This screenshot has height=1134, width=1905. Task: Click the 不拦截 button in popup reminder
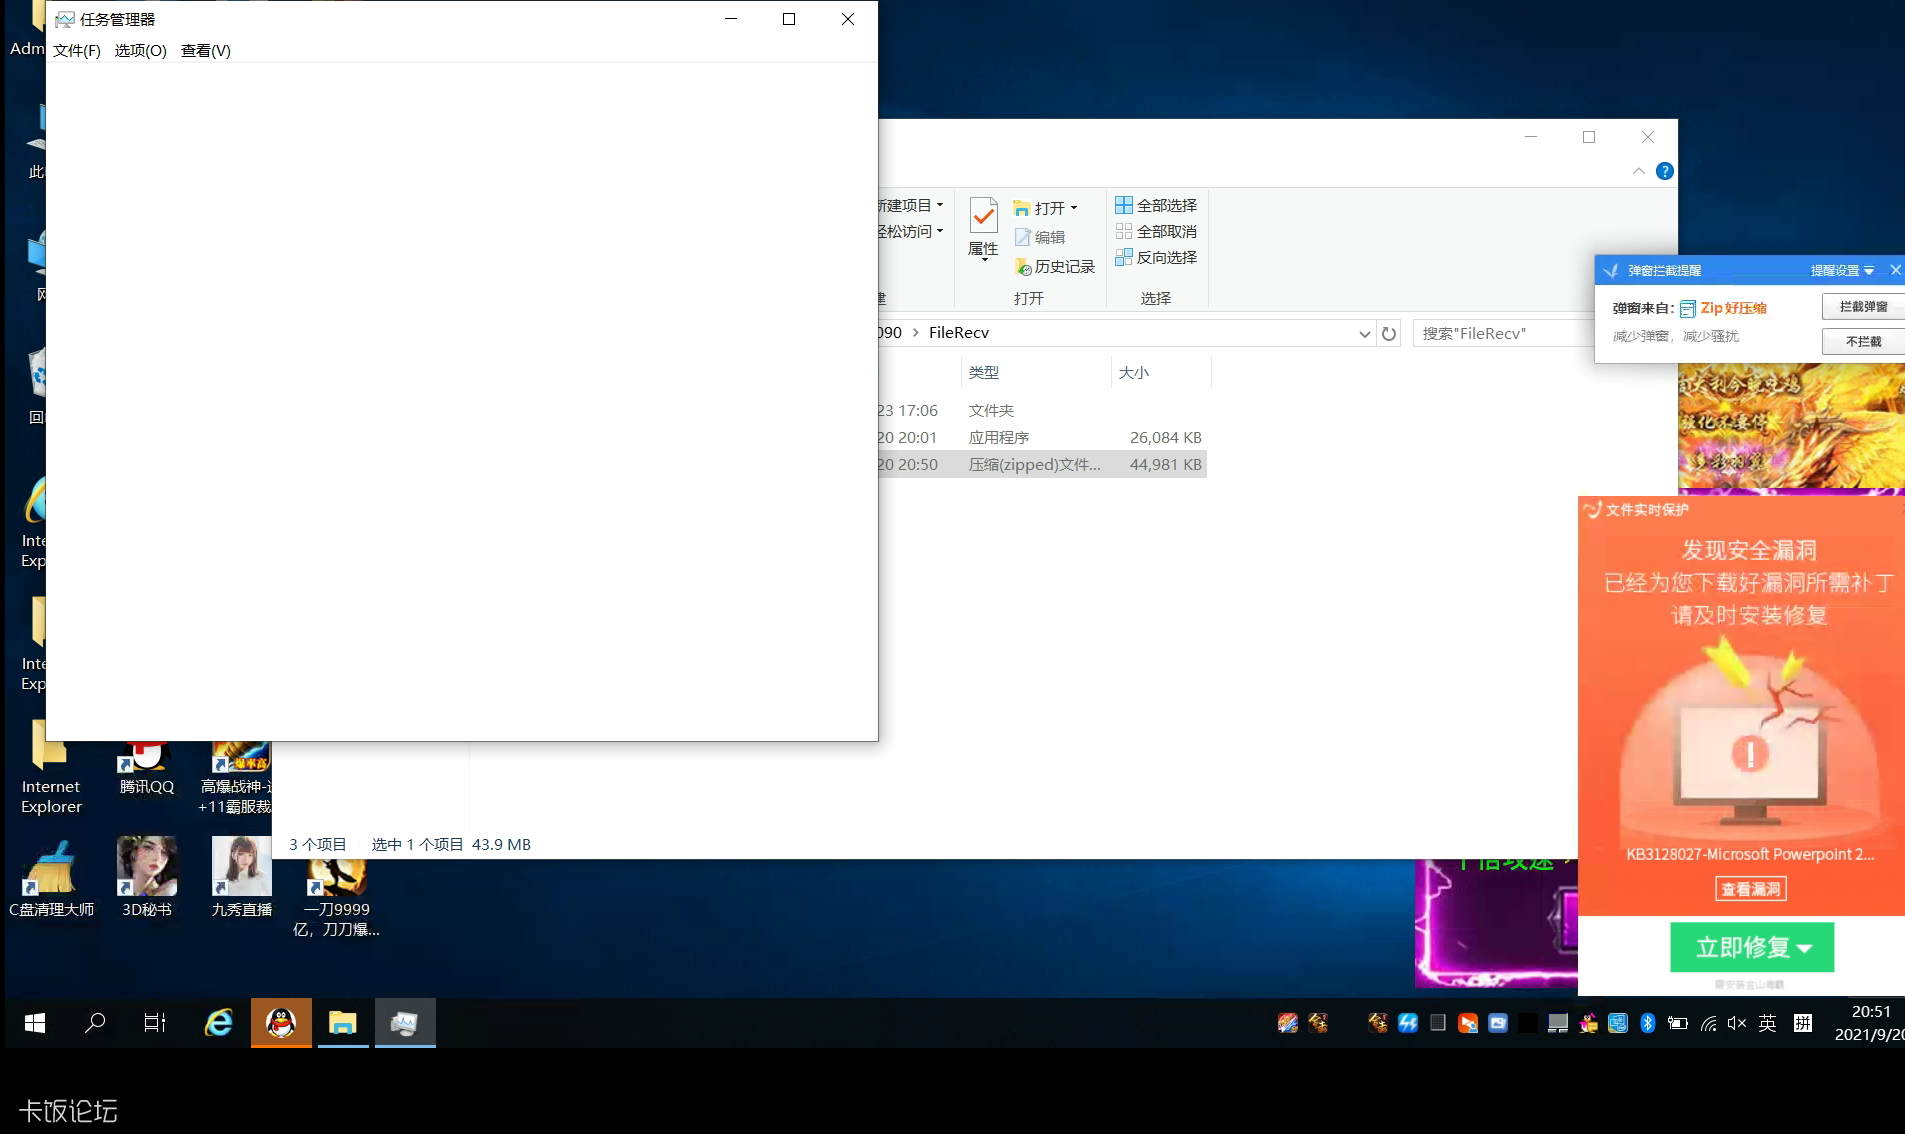pyautogui.click(x=1863, y=342)
